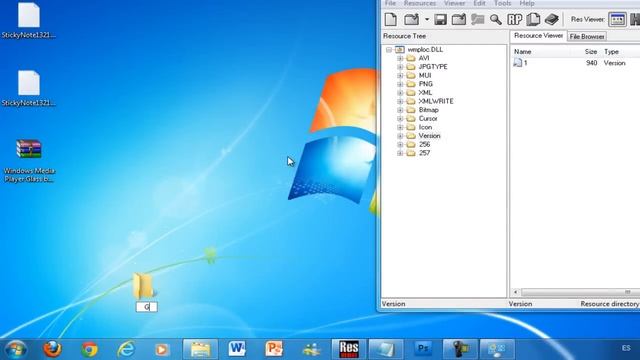
Task: Click the Search magnifier icon
Action: pos(496,19)
